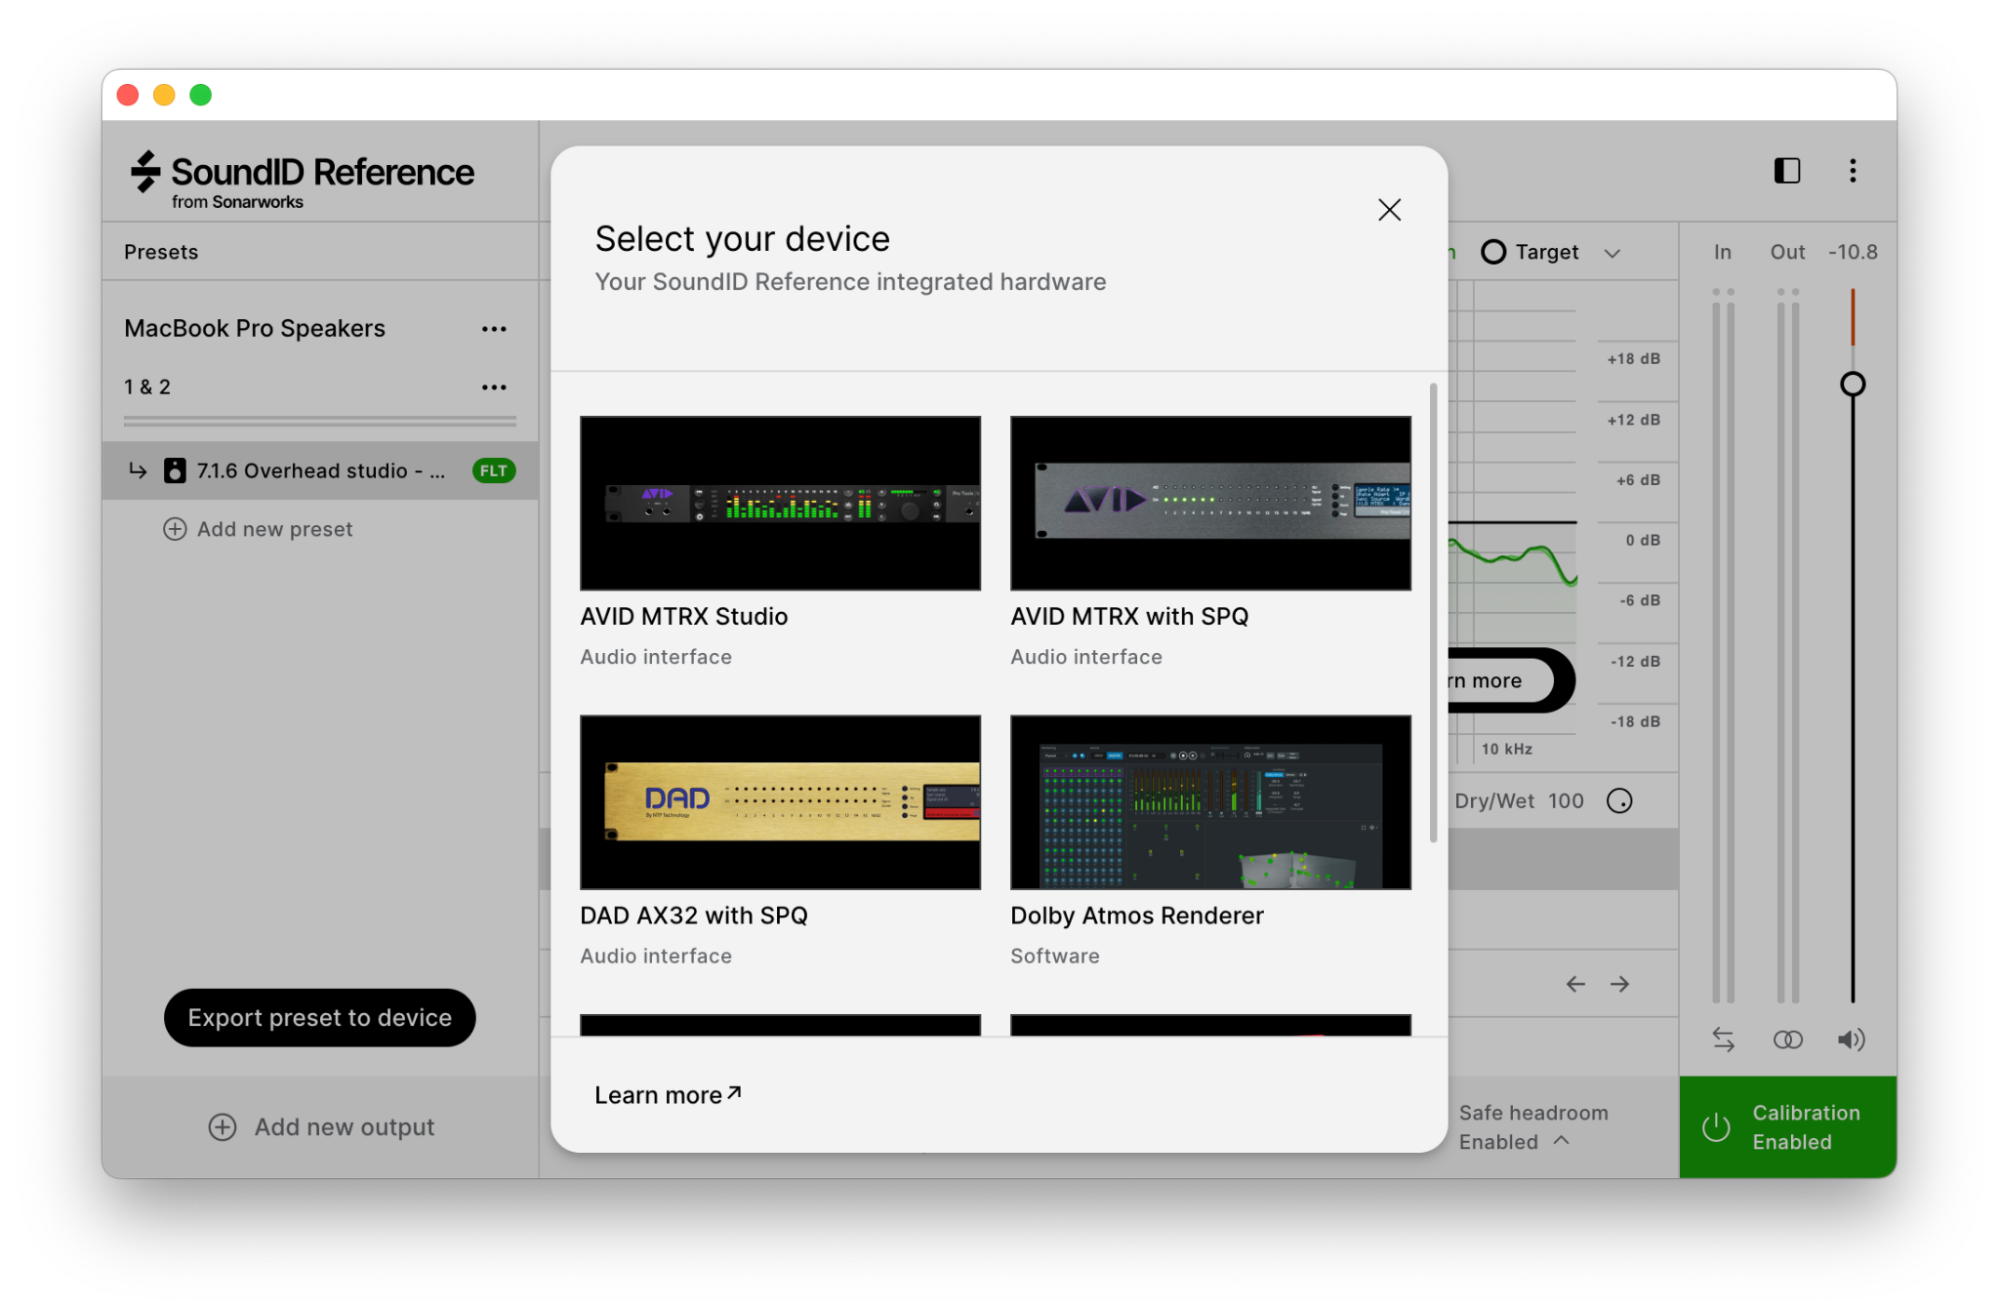Viewport: 1999px width, 1313px height.
Task: Open the Learn more link
Action: (667, 1095)
